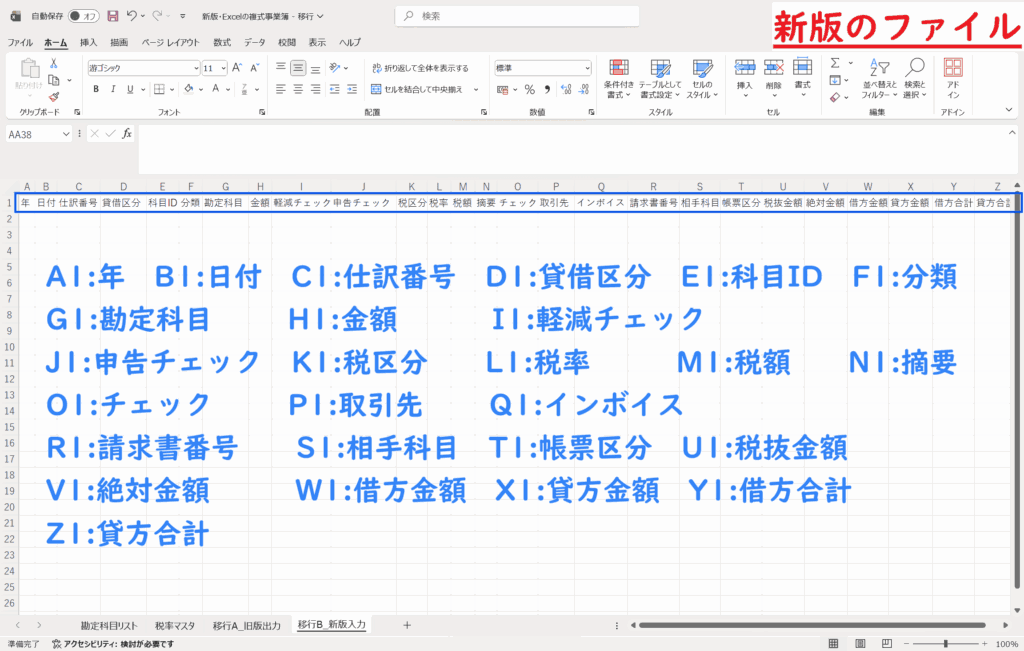The image size is (1024, 651).
Task: Click the zoom slider in status bar
Action: tap(945, 644)
